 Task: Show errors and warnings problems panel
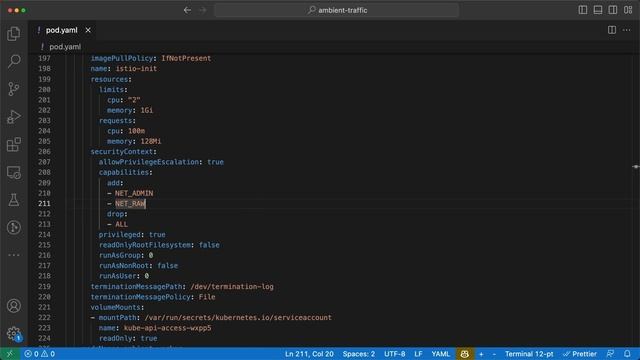[x=40, y=354]
